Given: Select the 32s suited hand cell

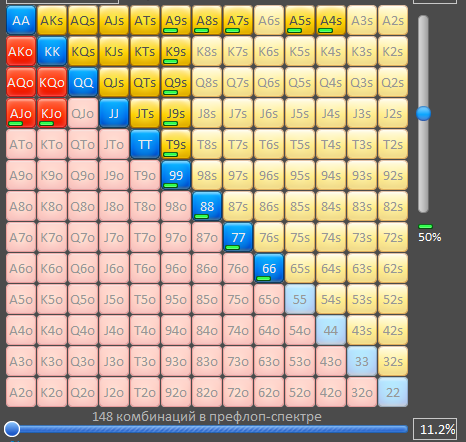Looking at the screenshot, I should (393, 361).
